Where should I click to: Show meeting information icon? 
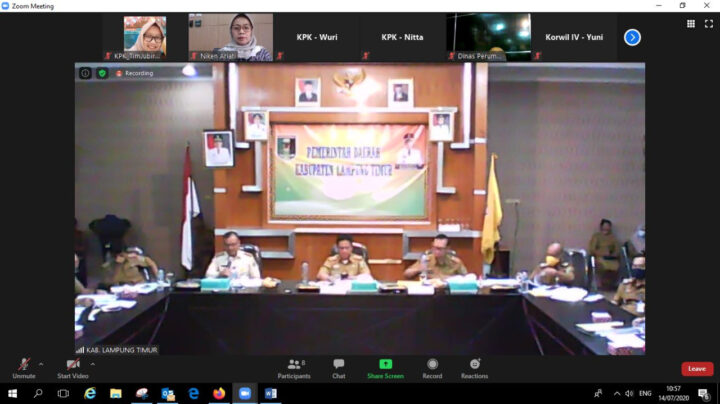85,73
